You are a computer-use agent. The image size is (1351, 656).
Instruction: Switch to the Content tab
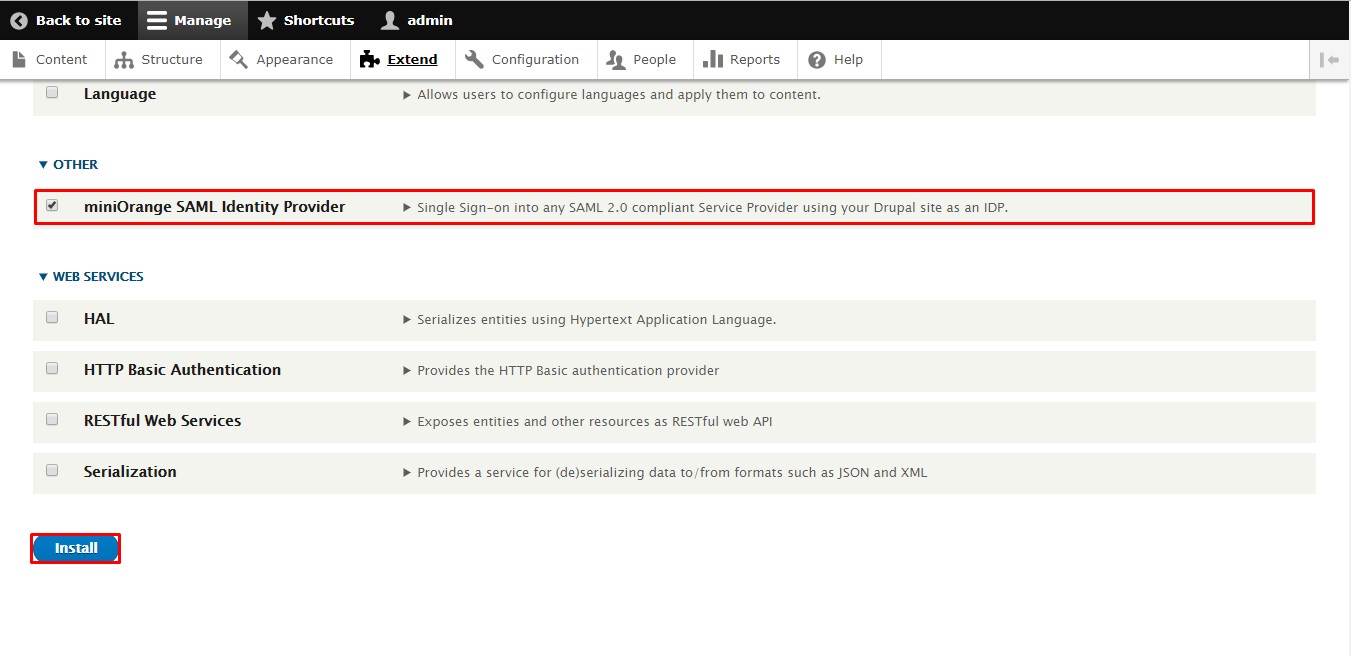pyautogui.click(x=52, y=59)
